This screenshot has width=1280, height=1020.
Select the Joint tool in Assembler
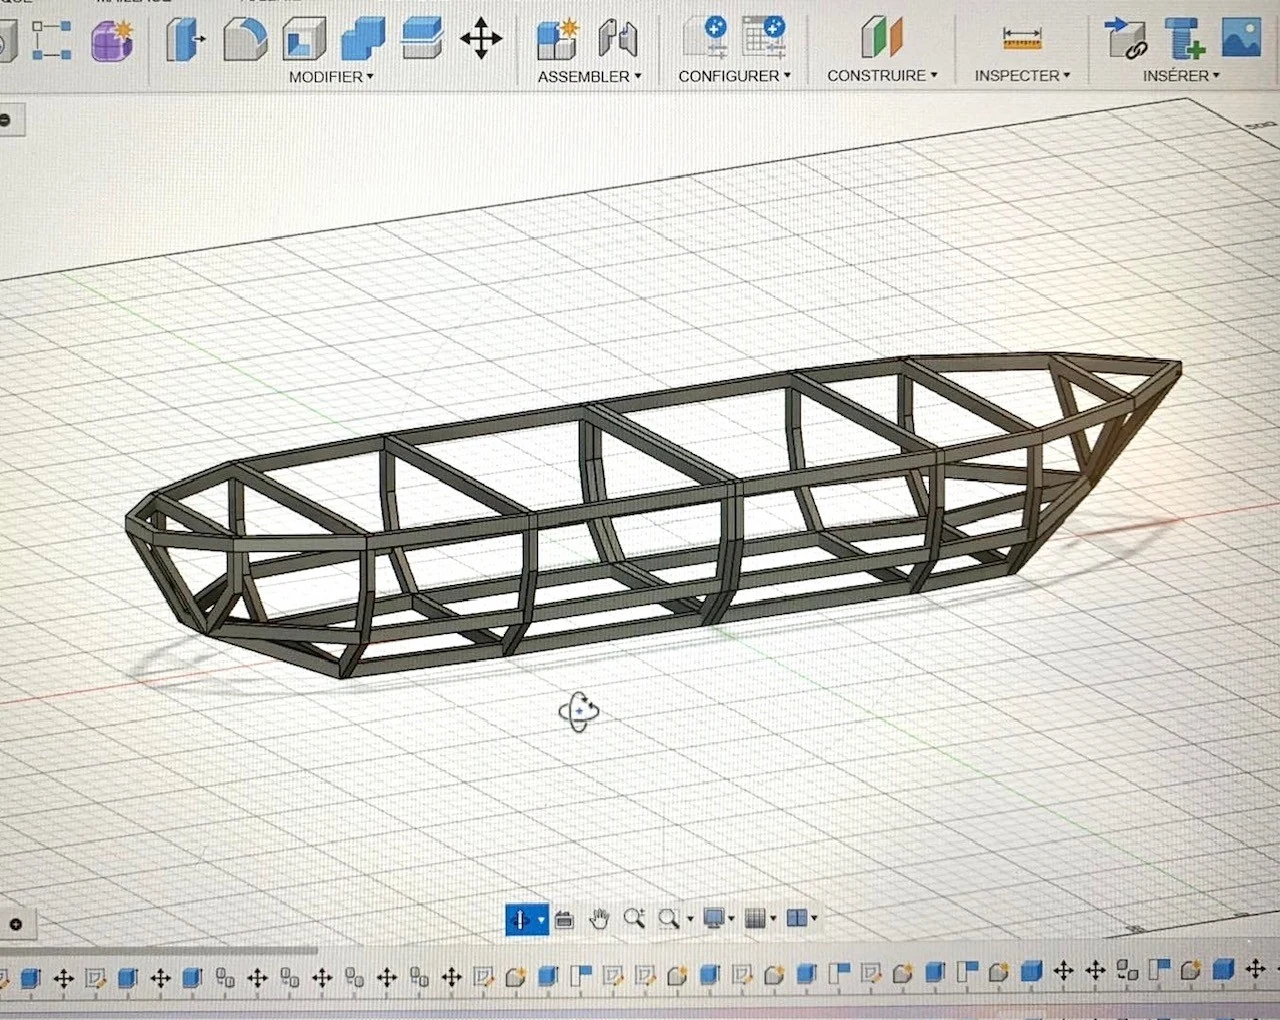tap(618, 39)
